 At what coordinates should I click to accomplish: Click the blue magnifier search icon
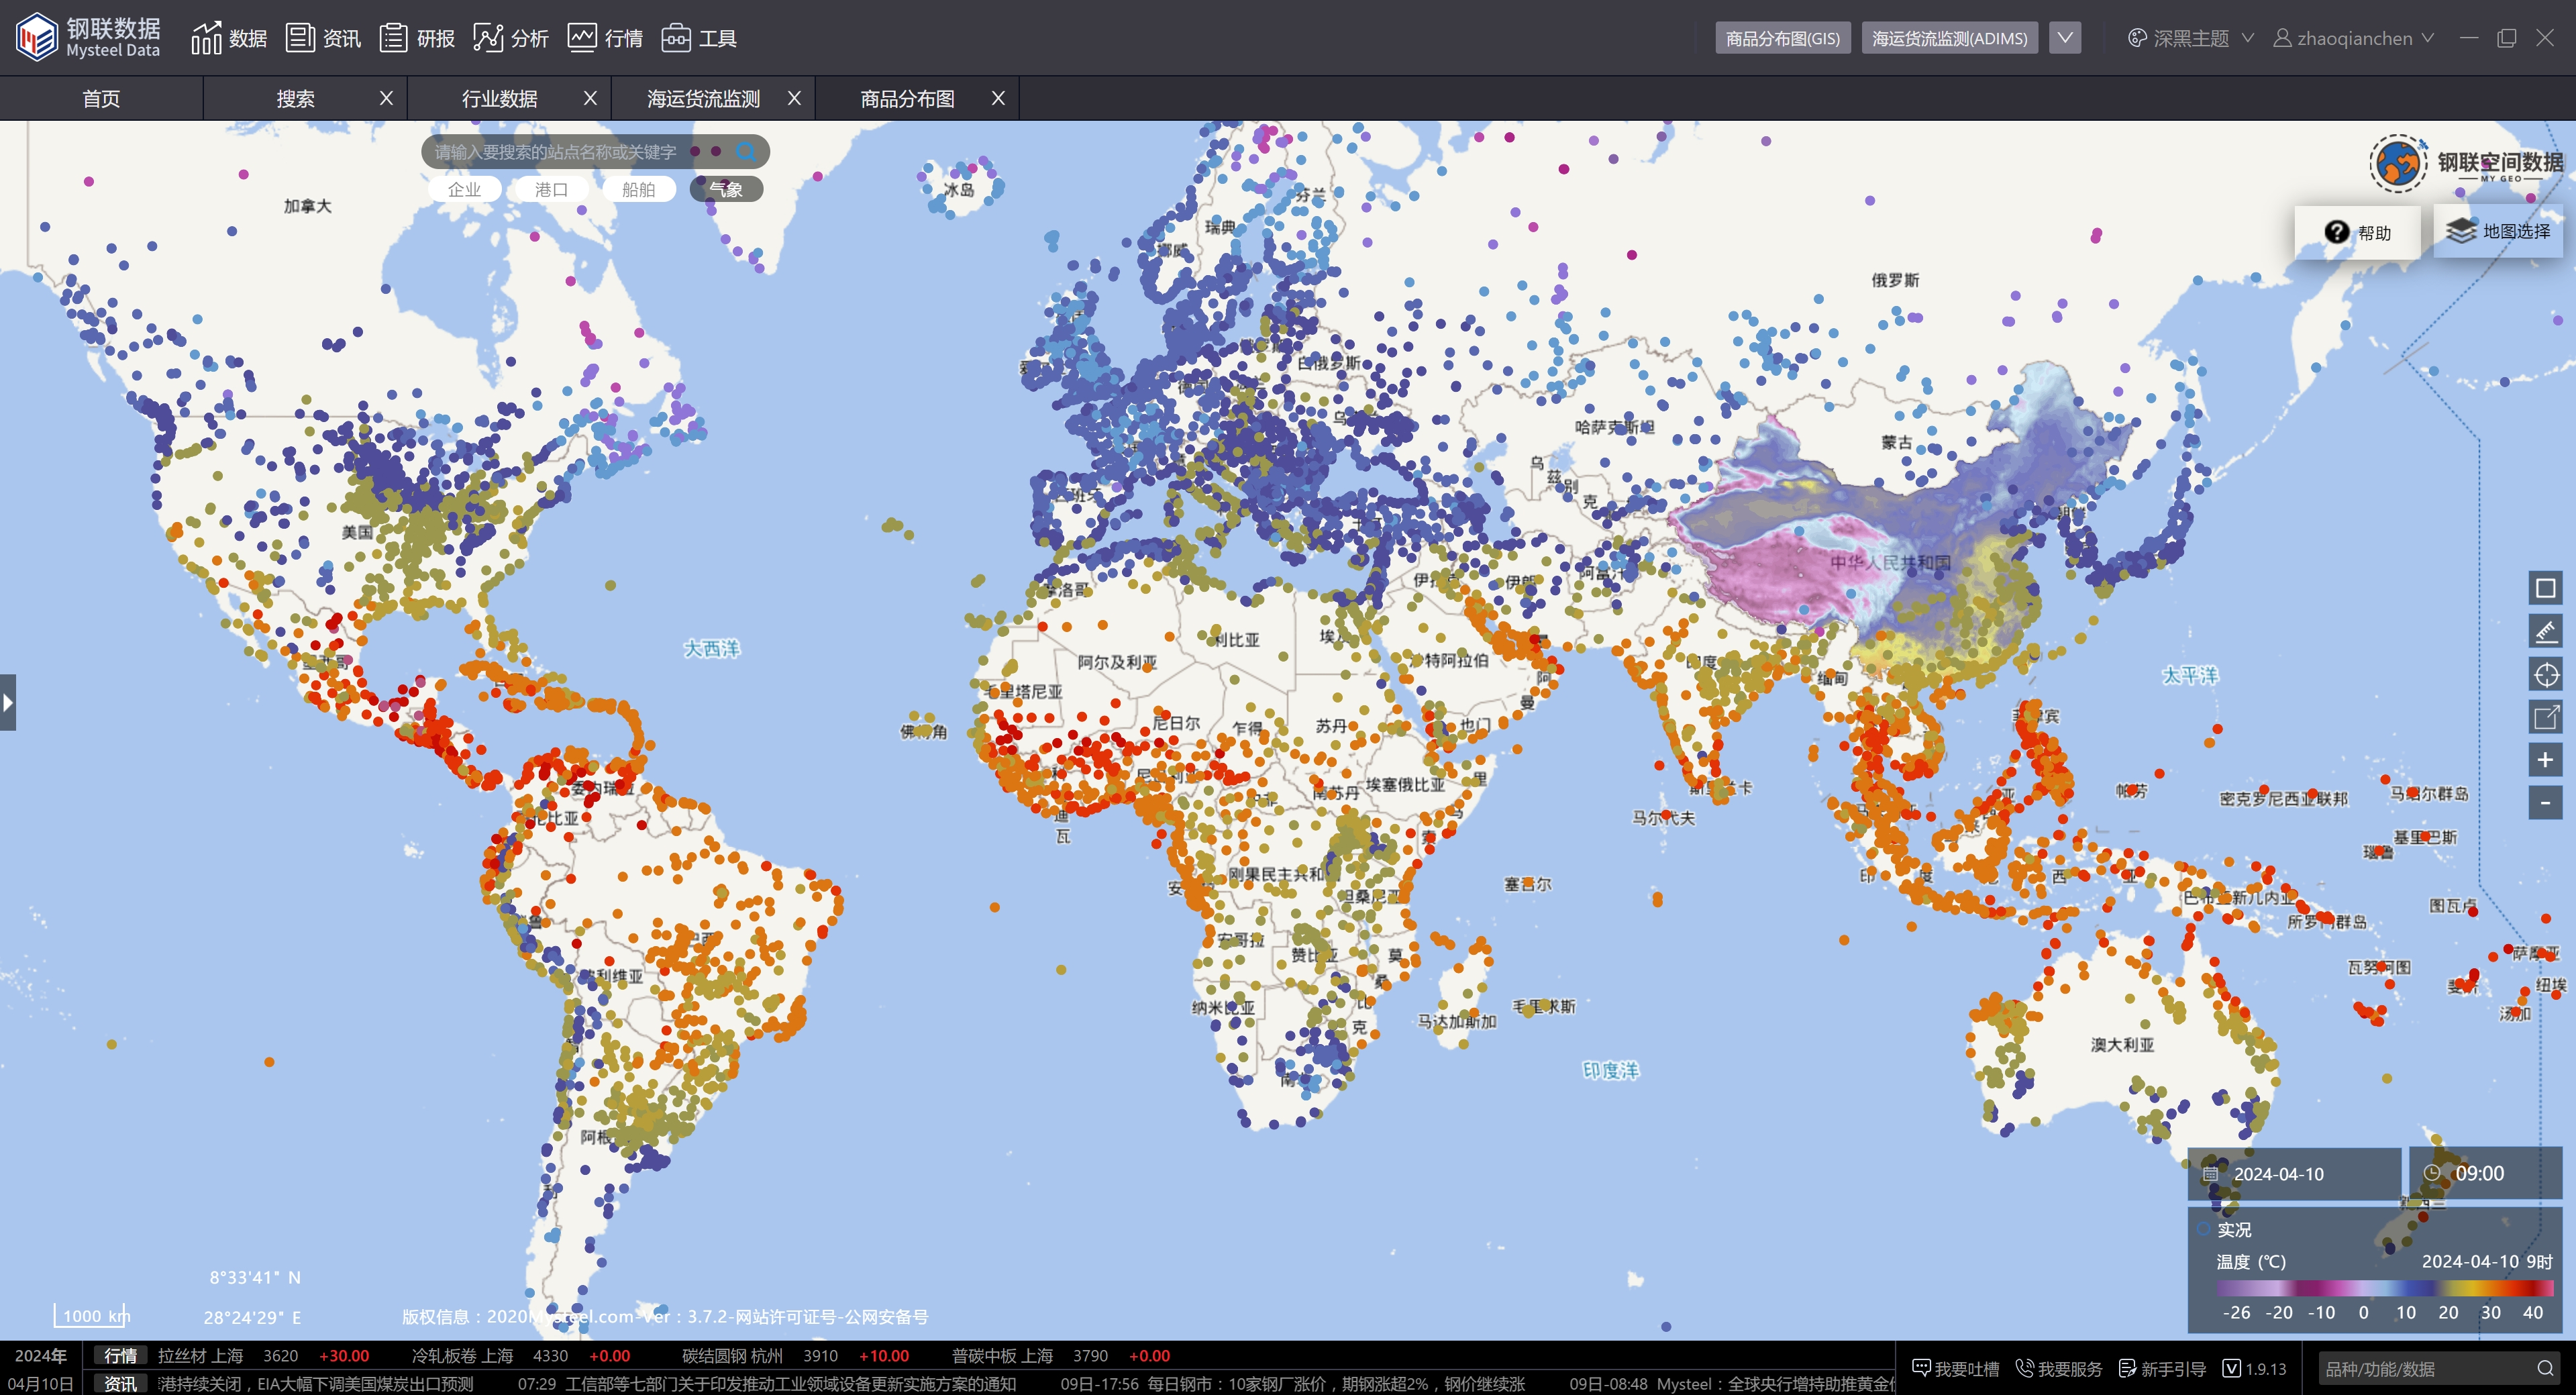[x=746, y=152]
